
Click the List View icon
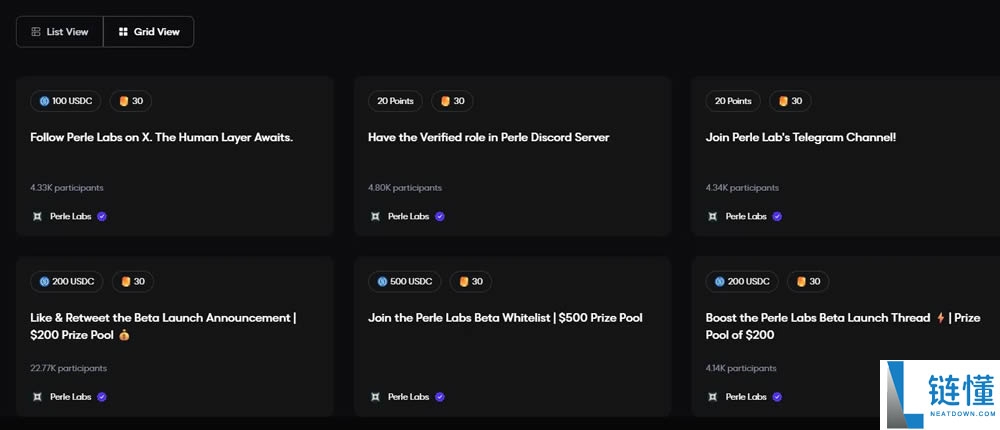36,32
